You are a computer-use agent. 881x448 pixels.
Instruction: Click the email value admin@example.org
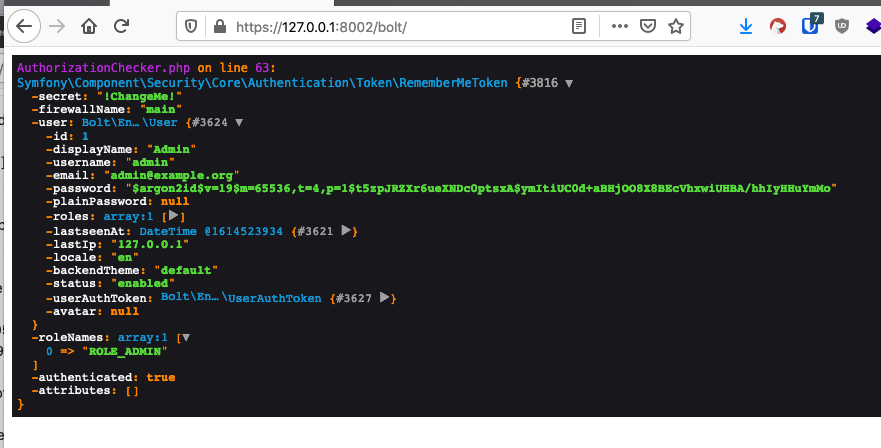point(171,175)
